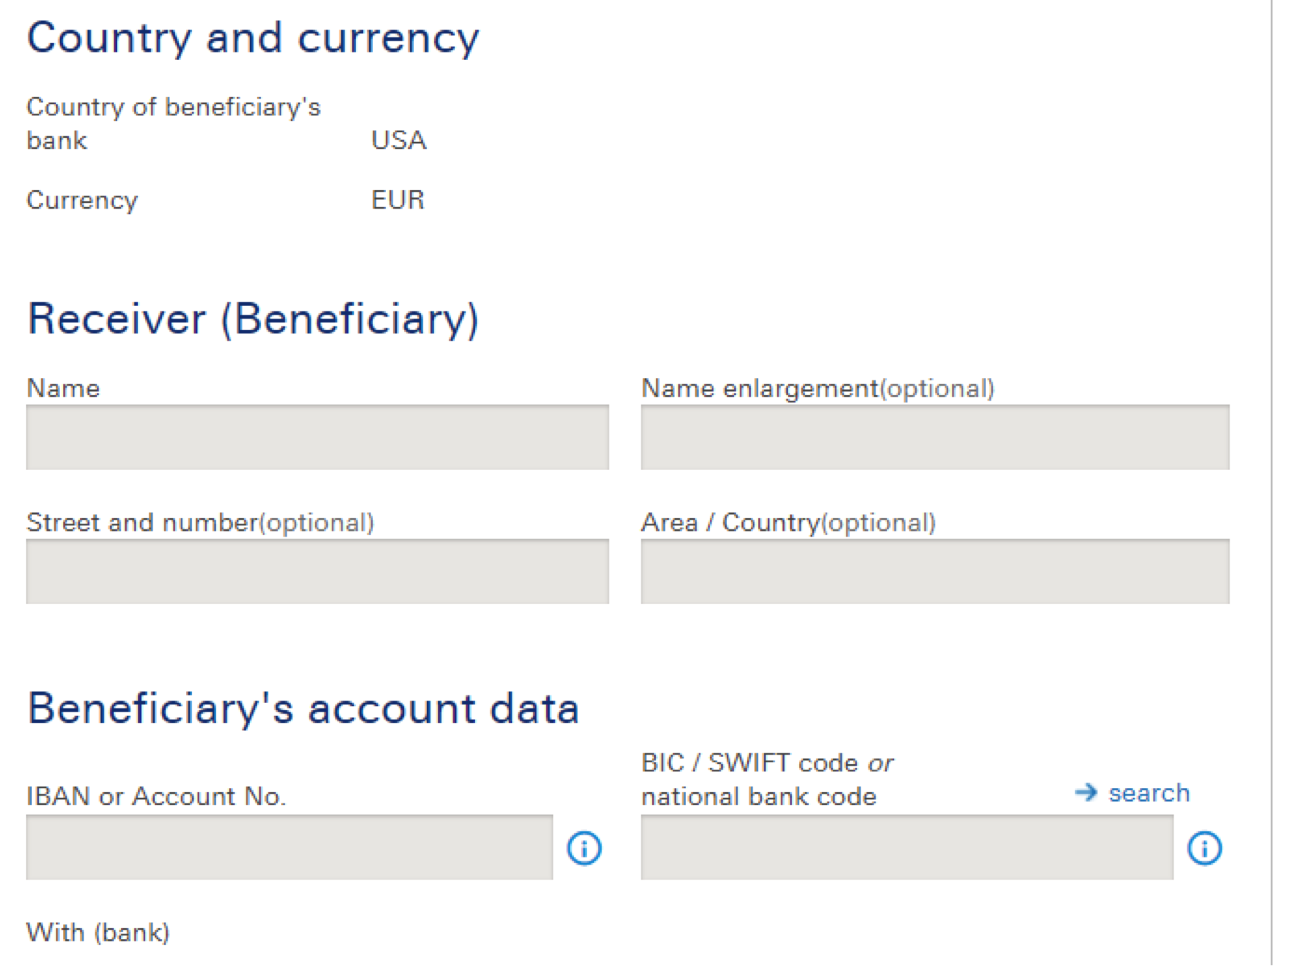Image resolution: width=1301 pixels, height=966 pixels.
Task: Click the arrow icon before search
Action: (1086, 792)
